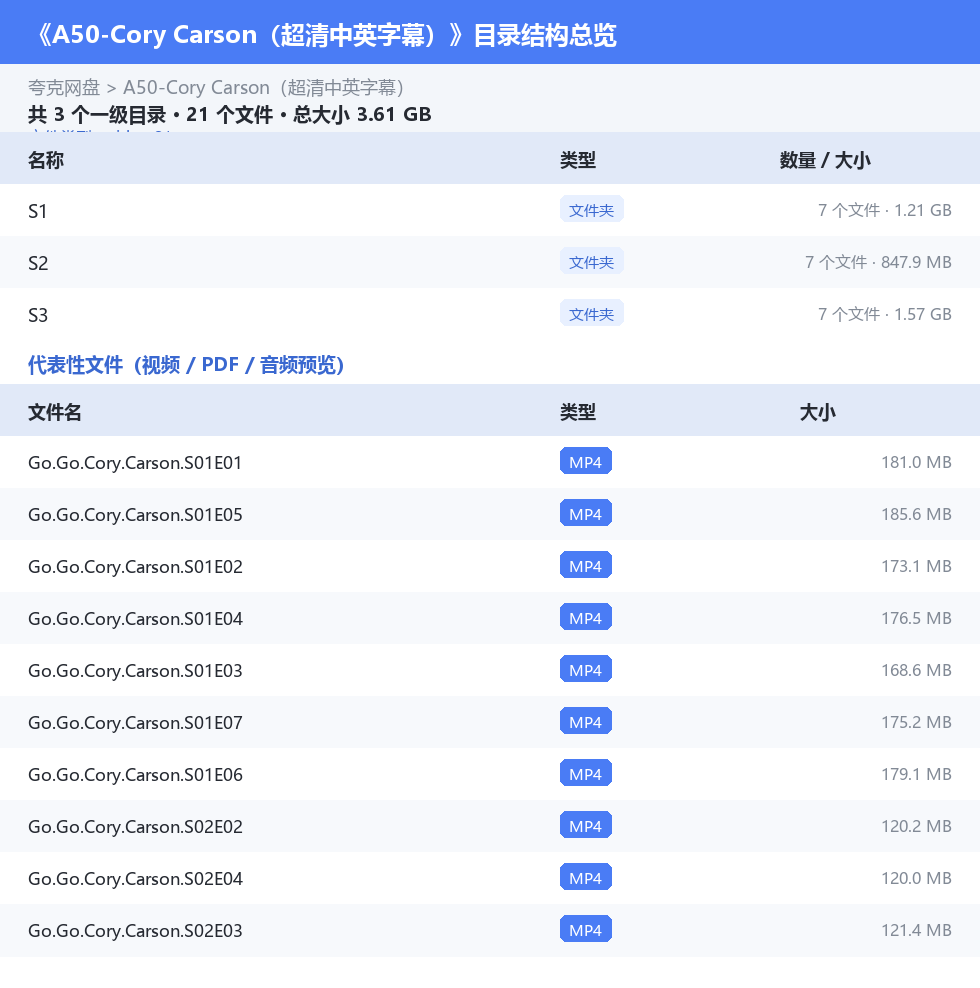This screenshot has height=988, width=980.
Task: Click the 179.1 MB size value
Action: click(x=916, y=774)
